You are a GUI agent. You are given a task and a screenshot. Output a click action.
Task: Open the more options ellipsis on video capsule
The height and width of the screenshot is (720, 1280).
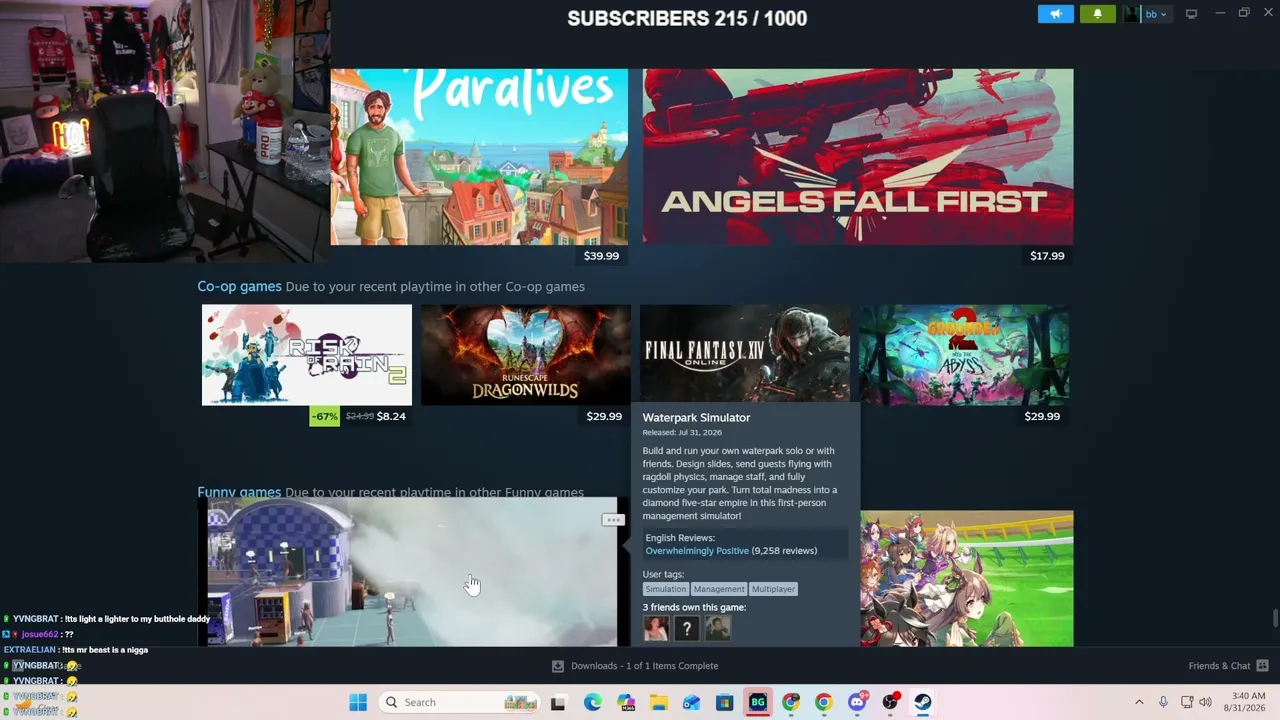[x=613, y=520]
